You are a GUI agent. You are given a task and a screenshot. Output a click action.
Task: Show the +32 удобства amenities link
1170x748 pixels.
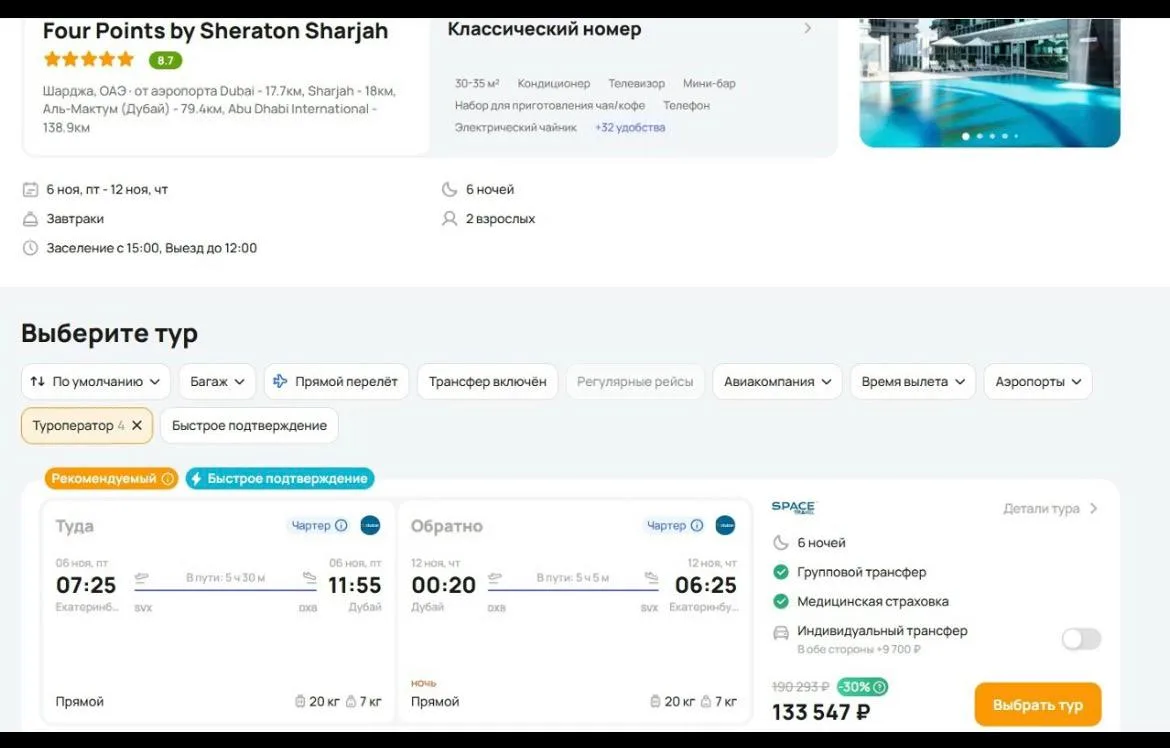tap(630, 128)
